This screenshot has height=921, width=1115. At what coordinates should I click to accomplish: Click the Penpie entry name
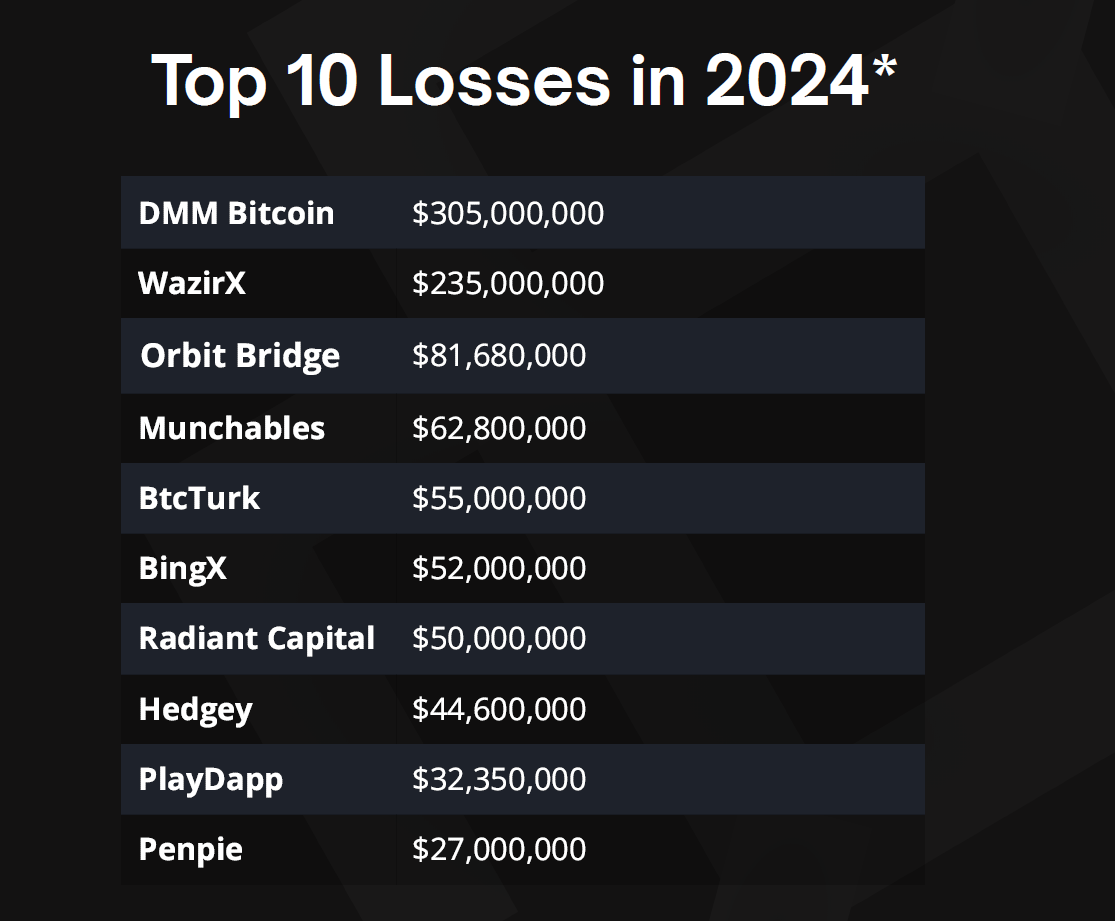tap(190, 849)
